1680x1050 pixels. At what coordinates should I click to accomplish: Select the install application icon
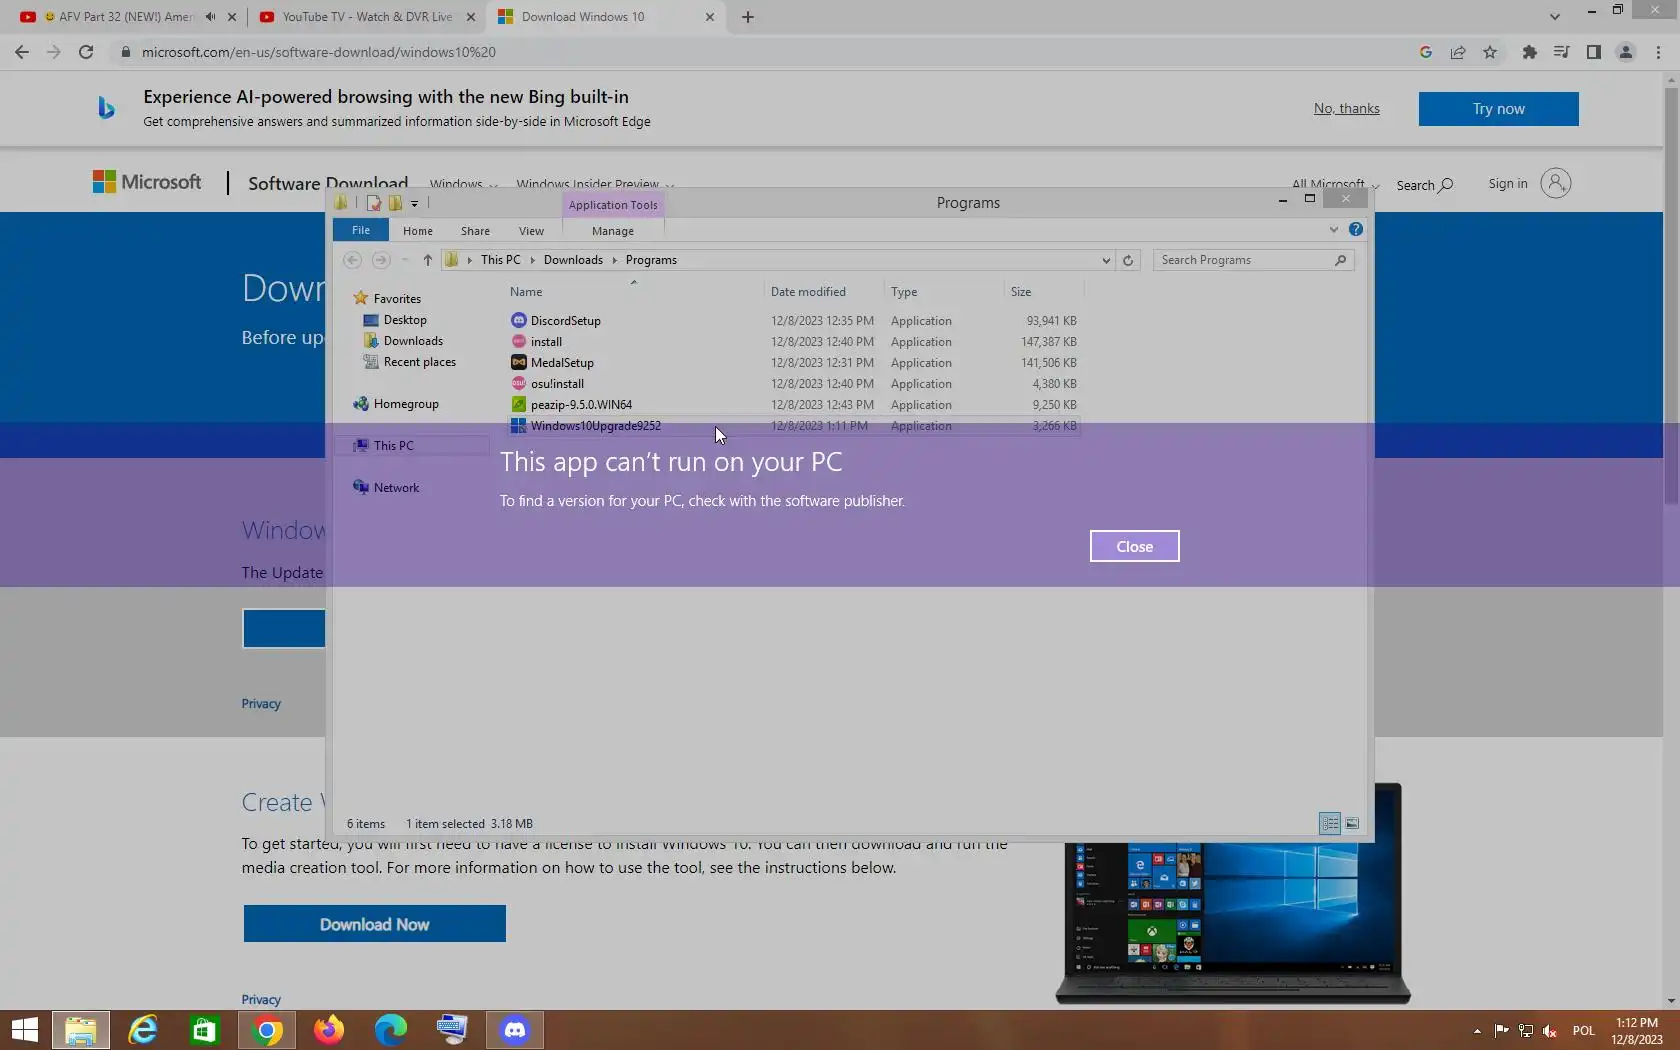518,342
